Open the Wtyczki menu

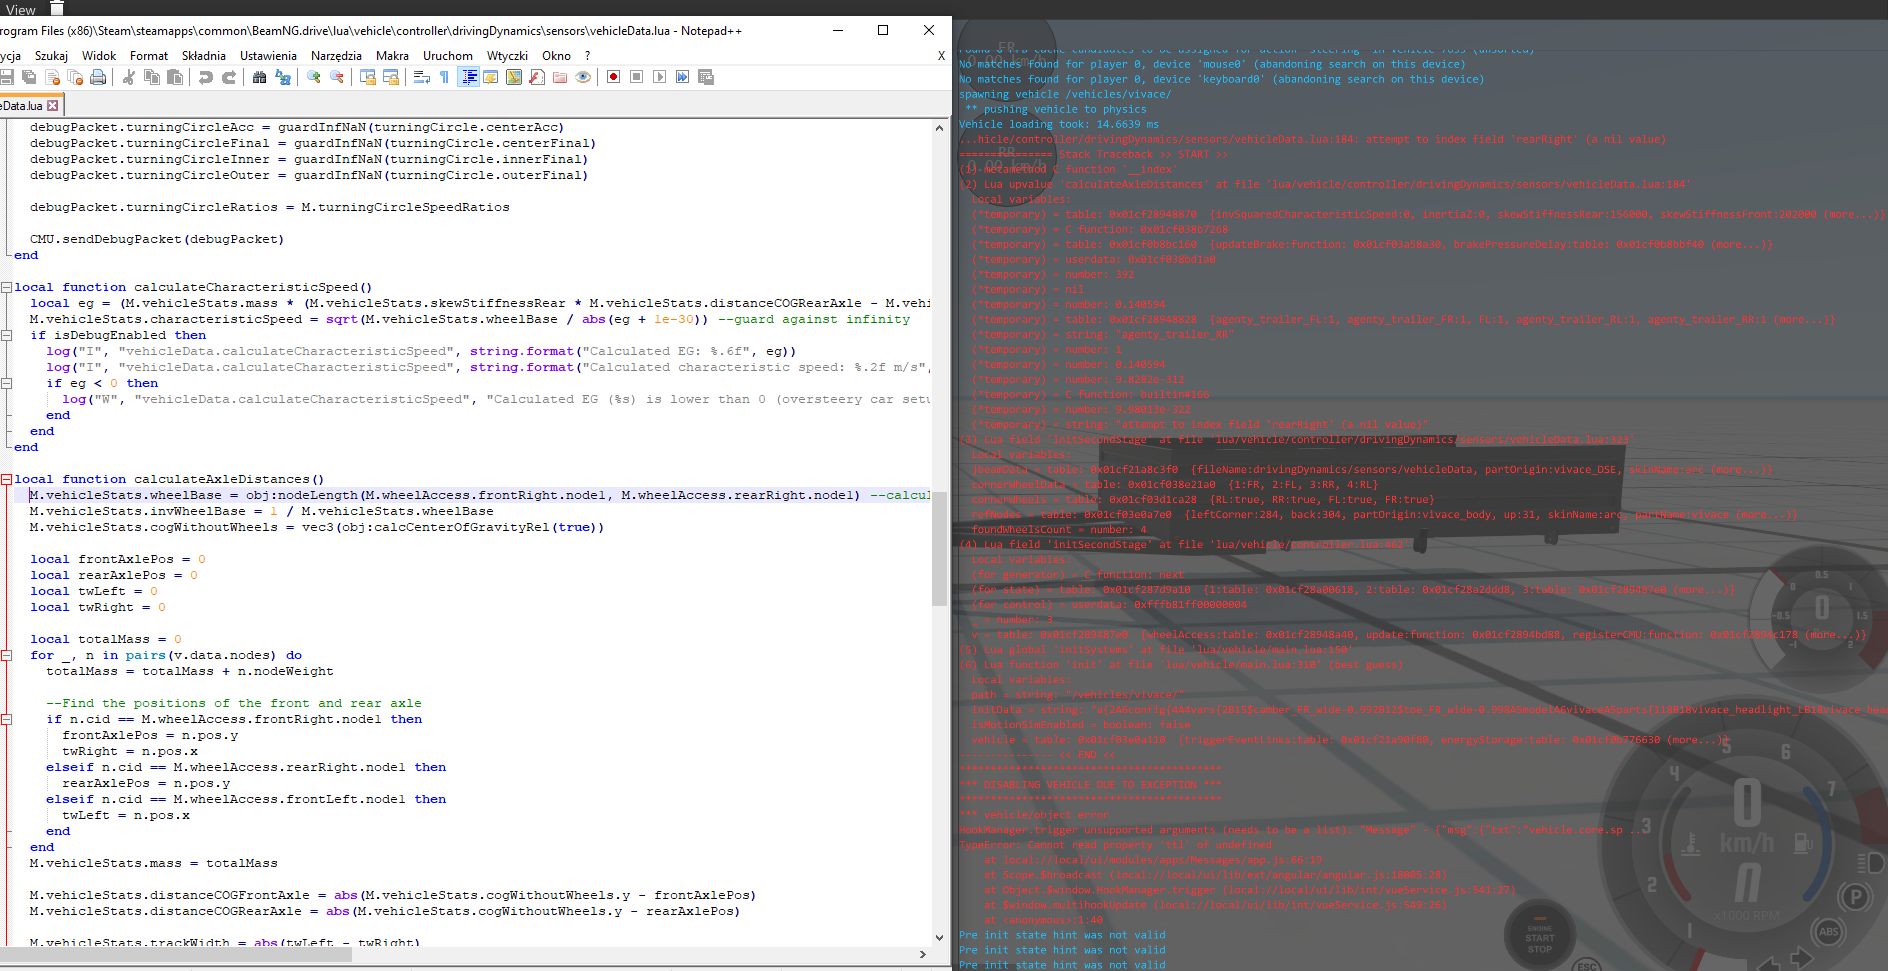point(507,56)
